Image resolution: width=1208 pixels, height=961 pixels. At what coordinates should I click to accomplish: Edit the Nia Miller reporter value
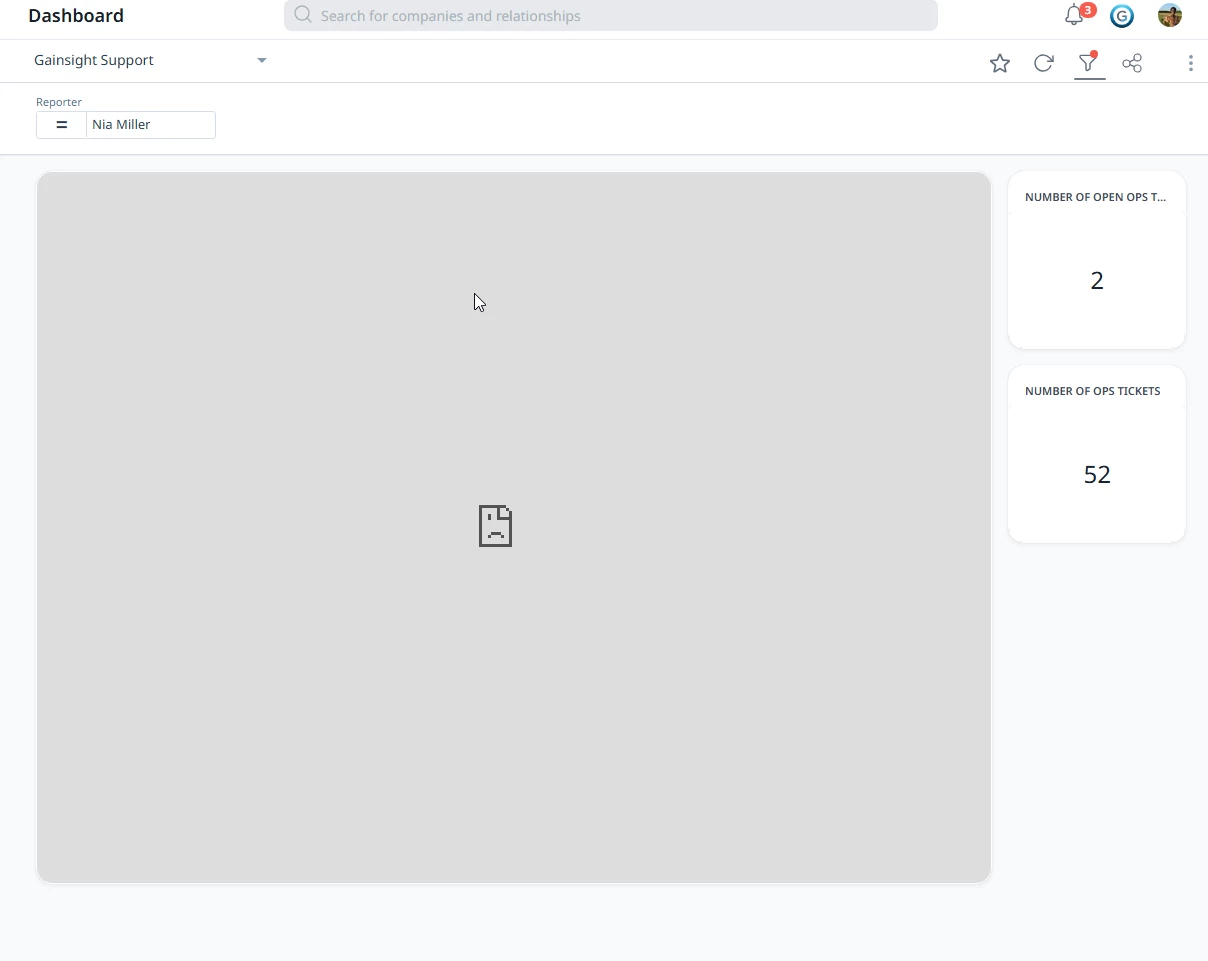tap(150, 125)
